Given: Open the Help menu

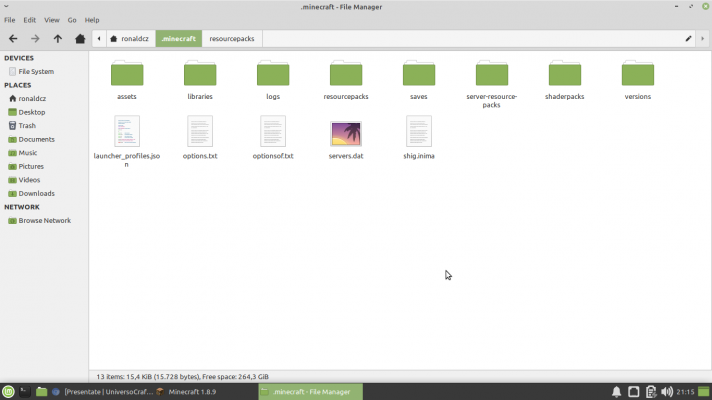Looking at the screenshot, I should click(x=92, y=20).
